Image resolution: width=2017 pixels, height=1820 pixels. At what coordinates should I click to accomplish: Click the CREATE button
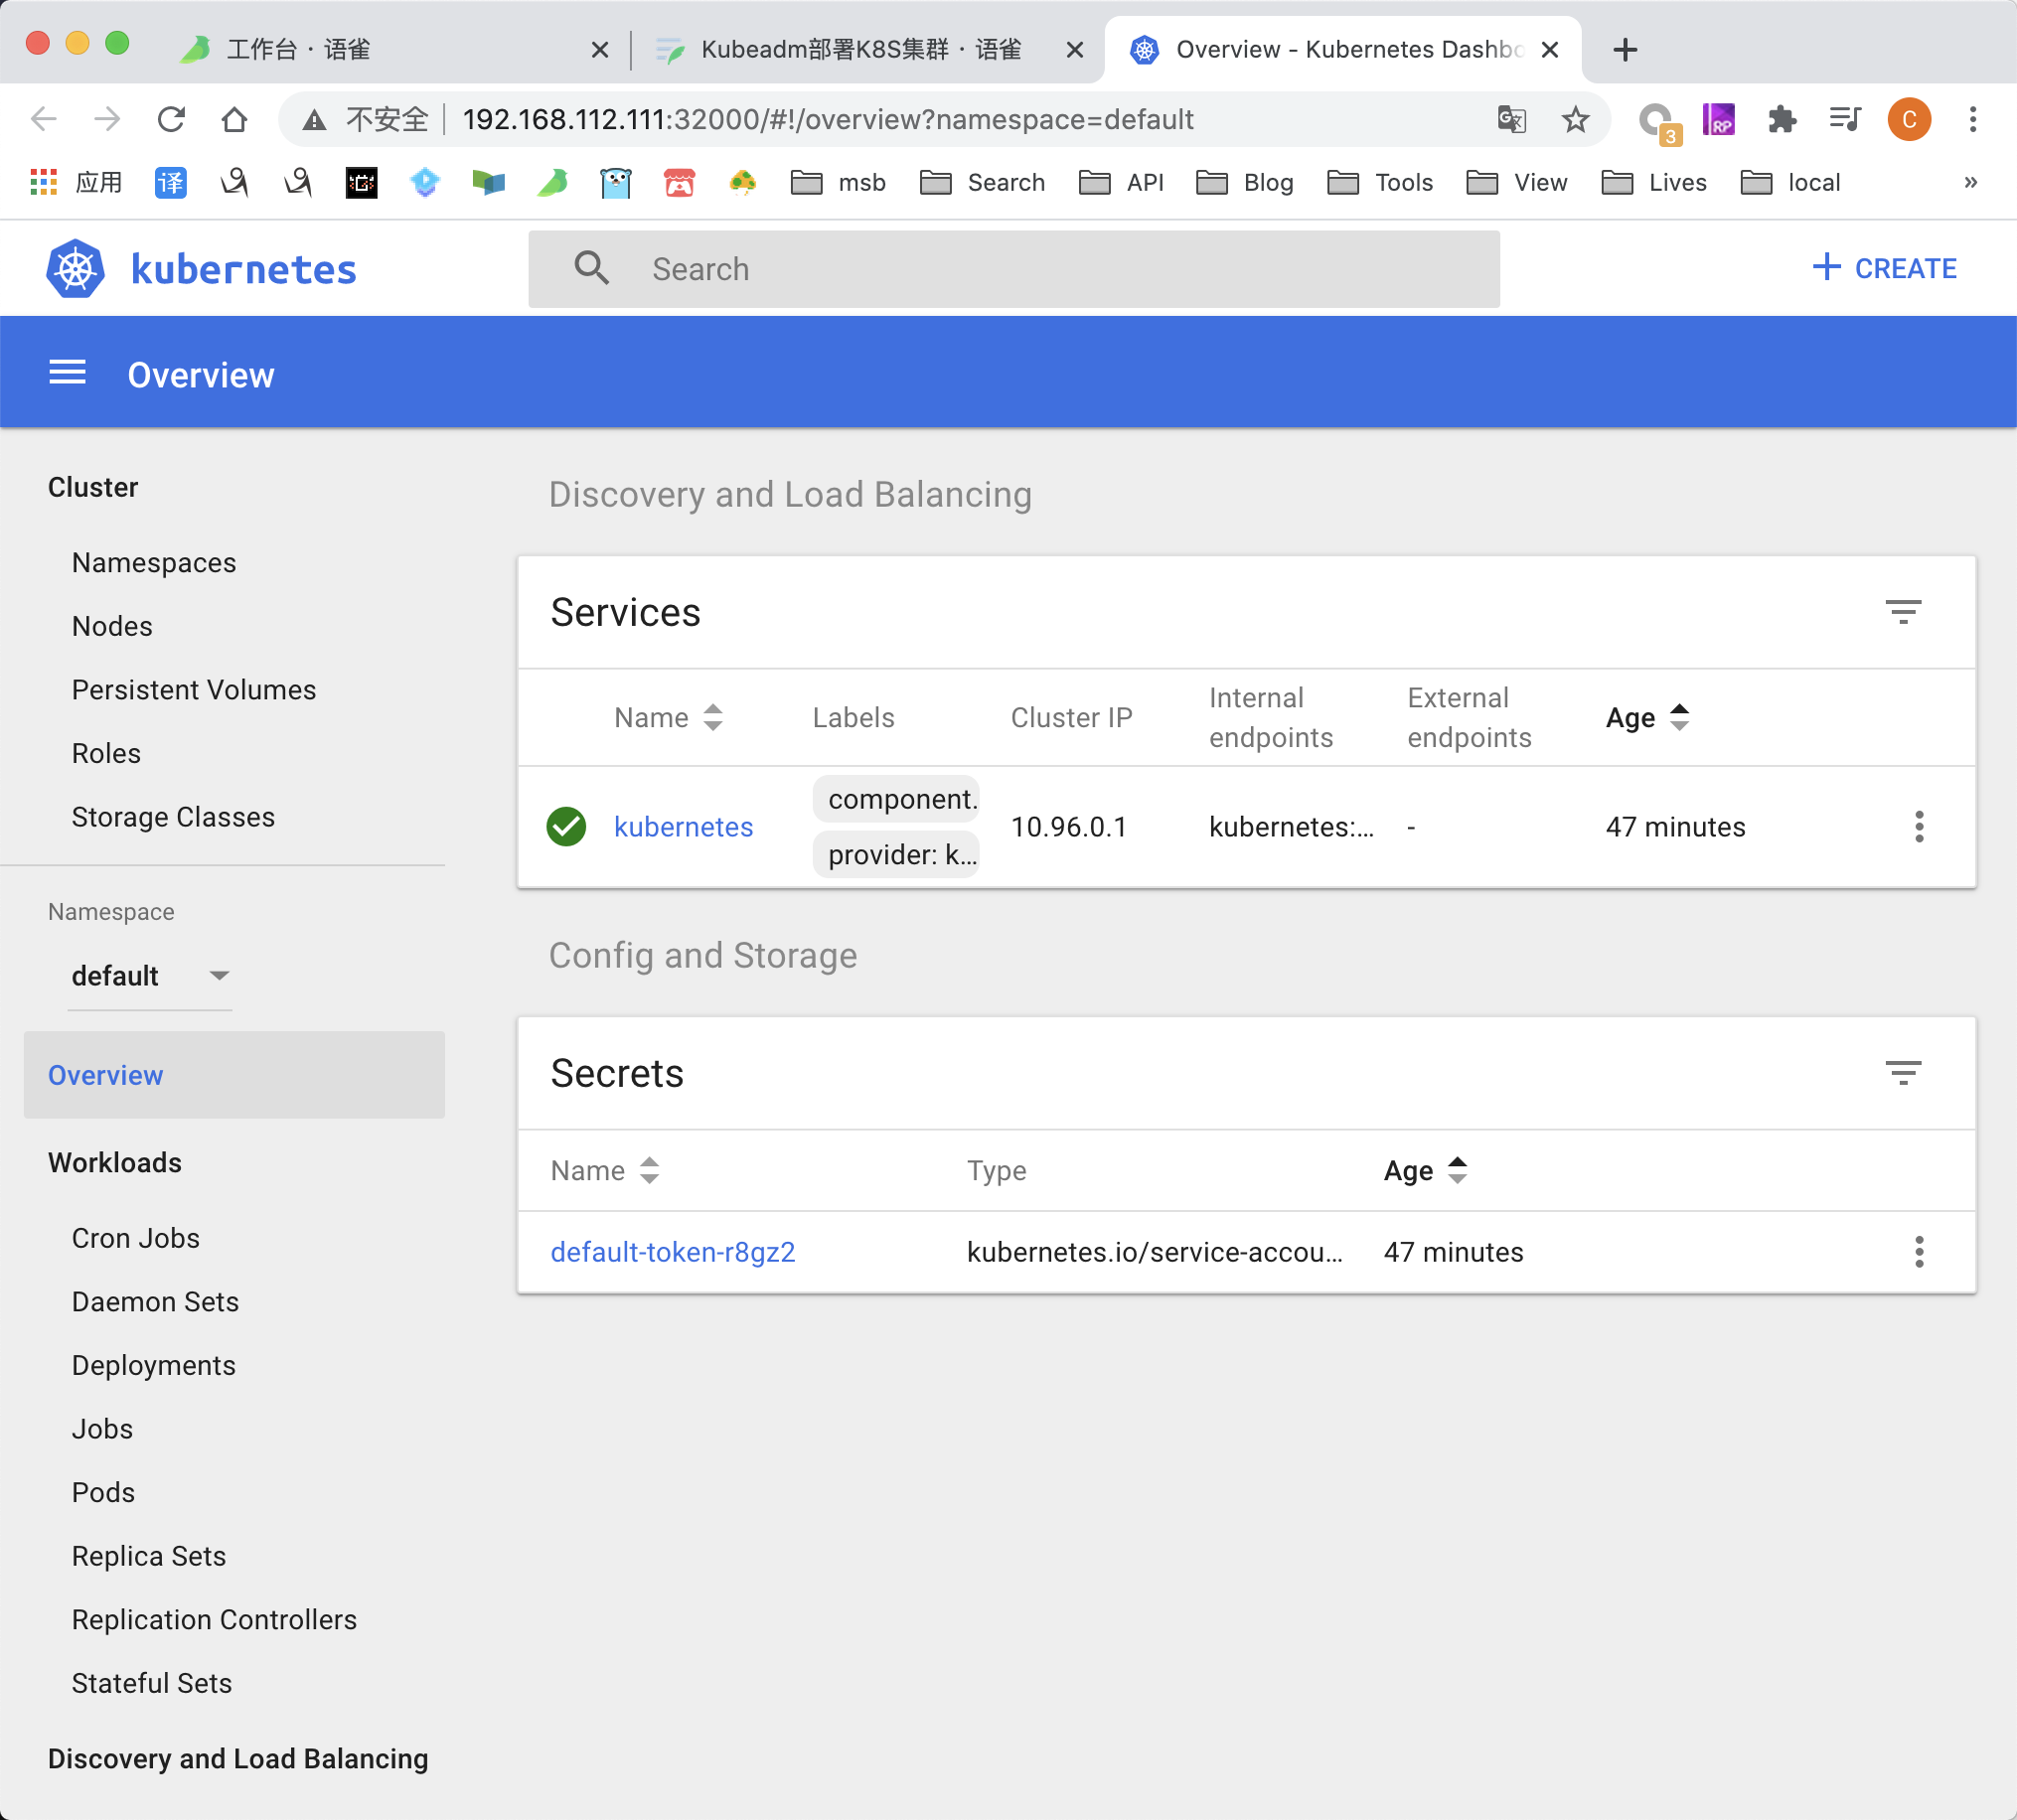tap(1884, 268)
